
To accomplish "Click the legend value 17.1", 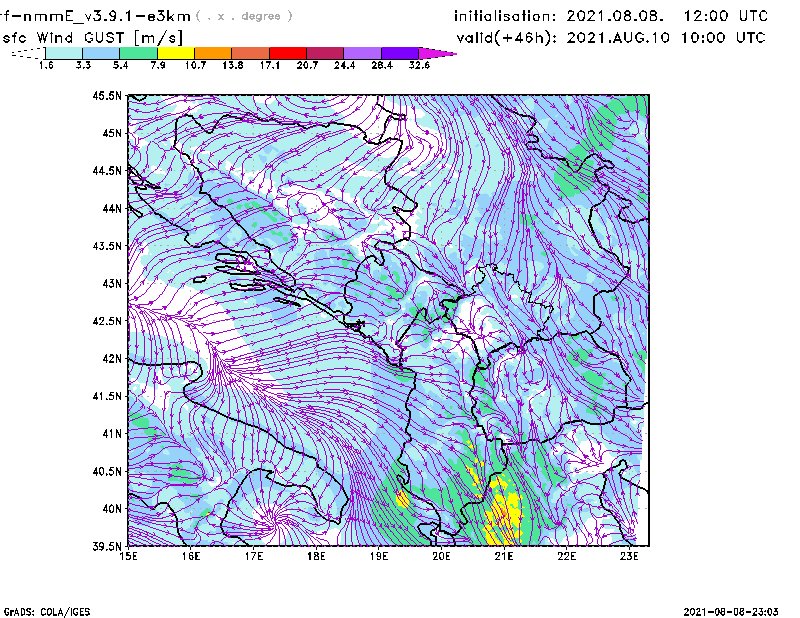I will 270,65.
